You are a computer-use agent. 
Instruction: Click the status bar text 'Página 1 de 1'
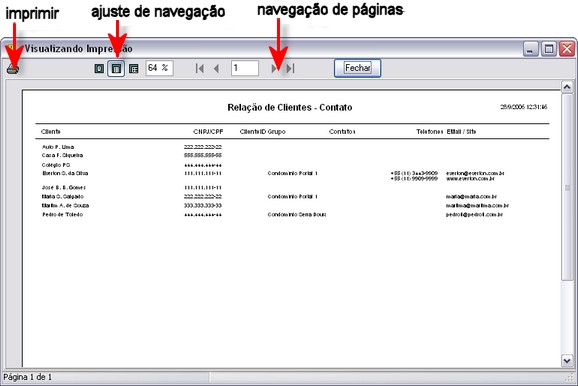[28, 377]
